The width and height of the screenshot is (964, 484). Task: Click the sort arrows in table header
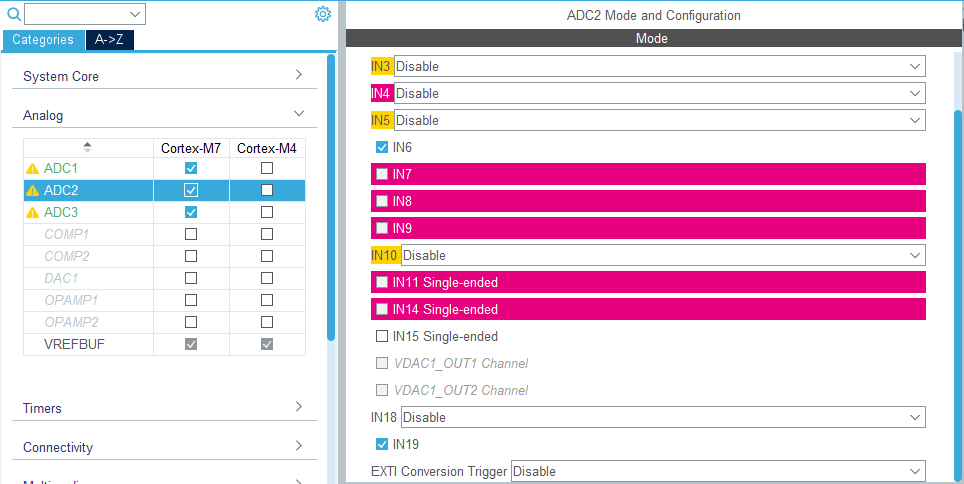point(87,147)
